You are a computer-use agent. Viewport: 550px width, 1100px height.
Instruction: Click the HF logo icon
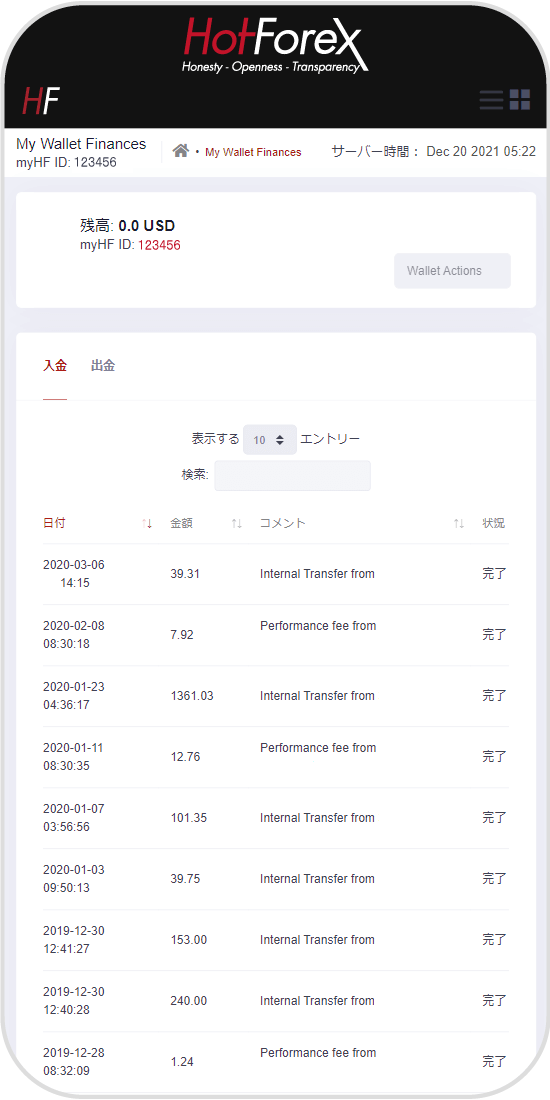coord(41,101)
